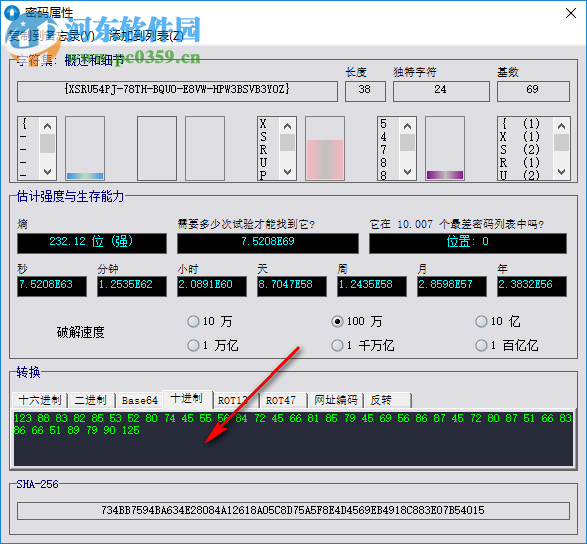
Task: Click the seconds value 7.5208E63
Action: [52, 286]
